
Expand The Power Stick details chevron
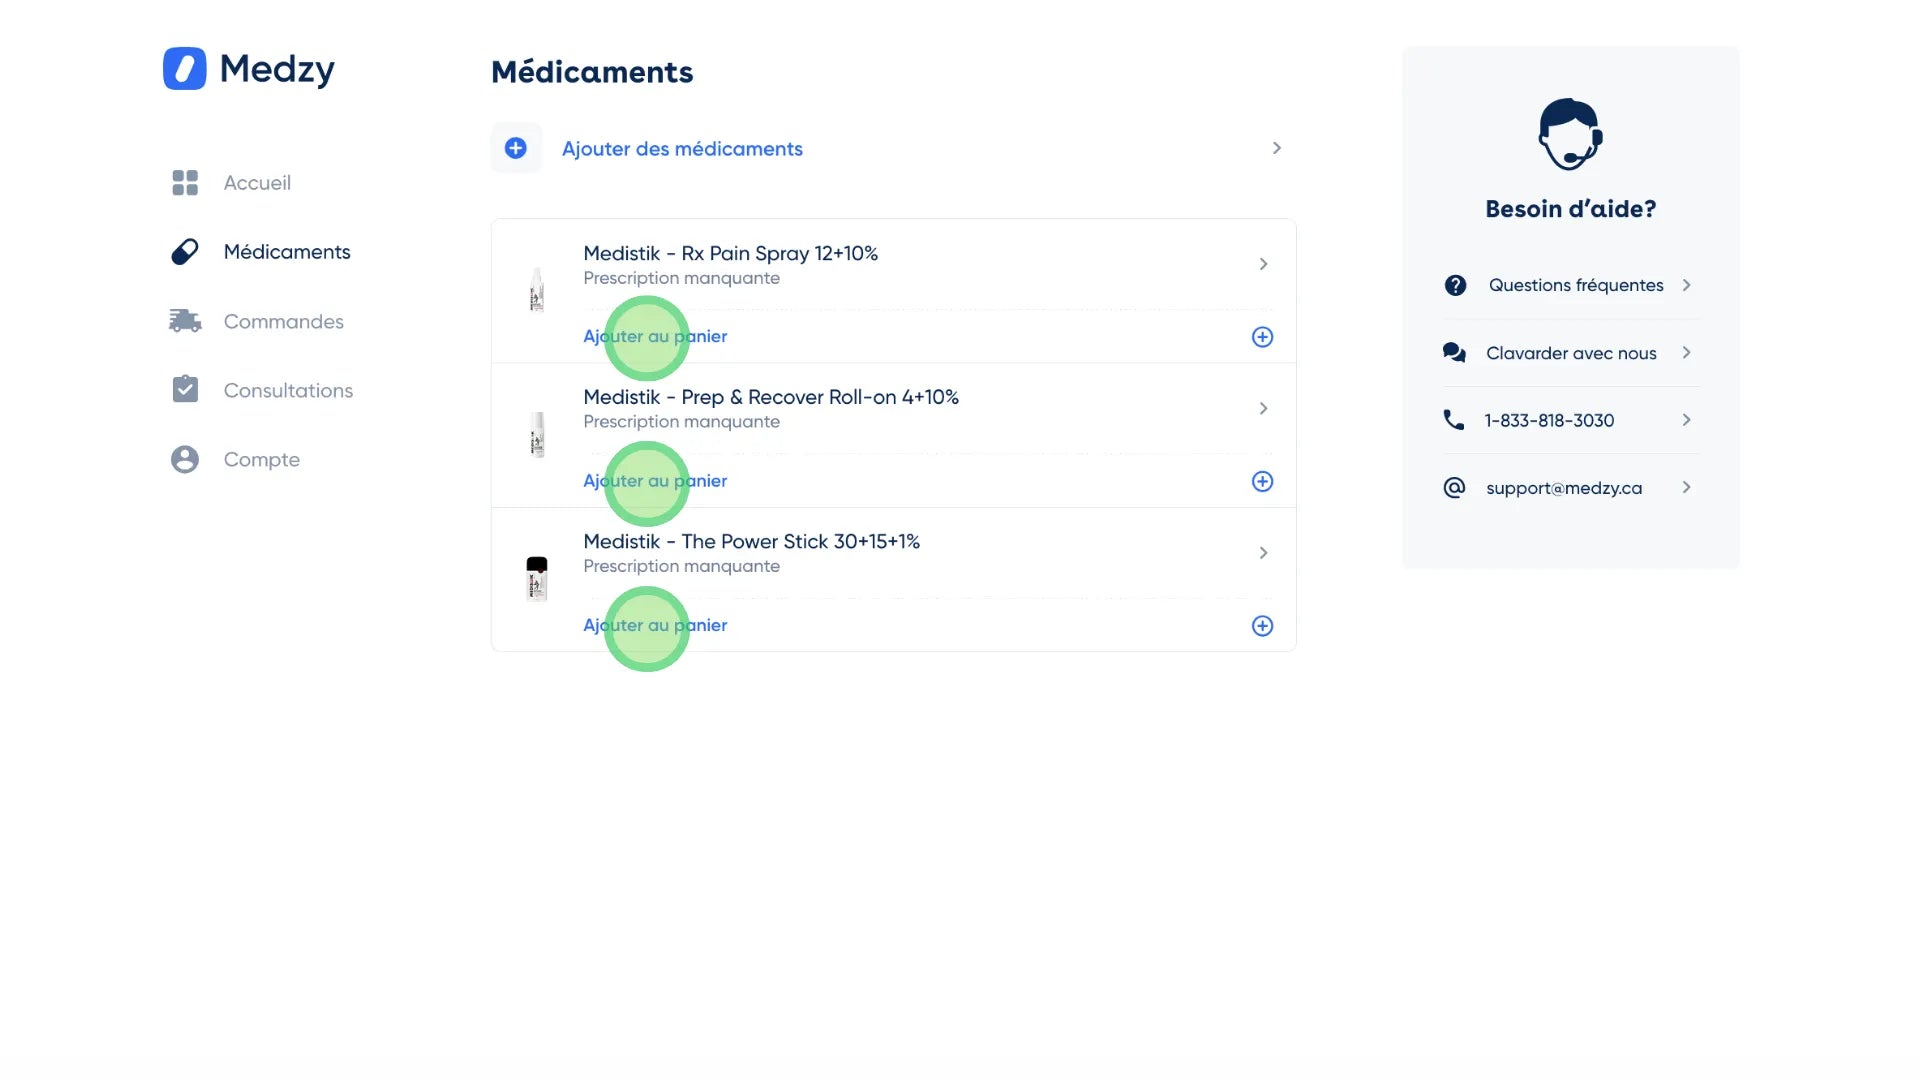1263,553
